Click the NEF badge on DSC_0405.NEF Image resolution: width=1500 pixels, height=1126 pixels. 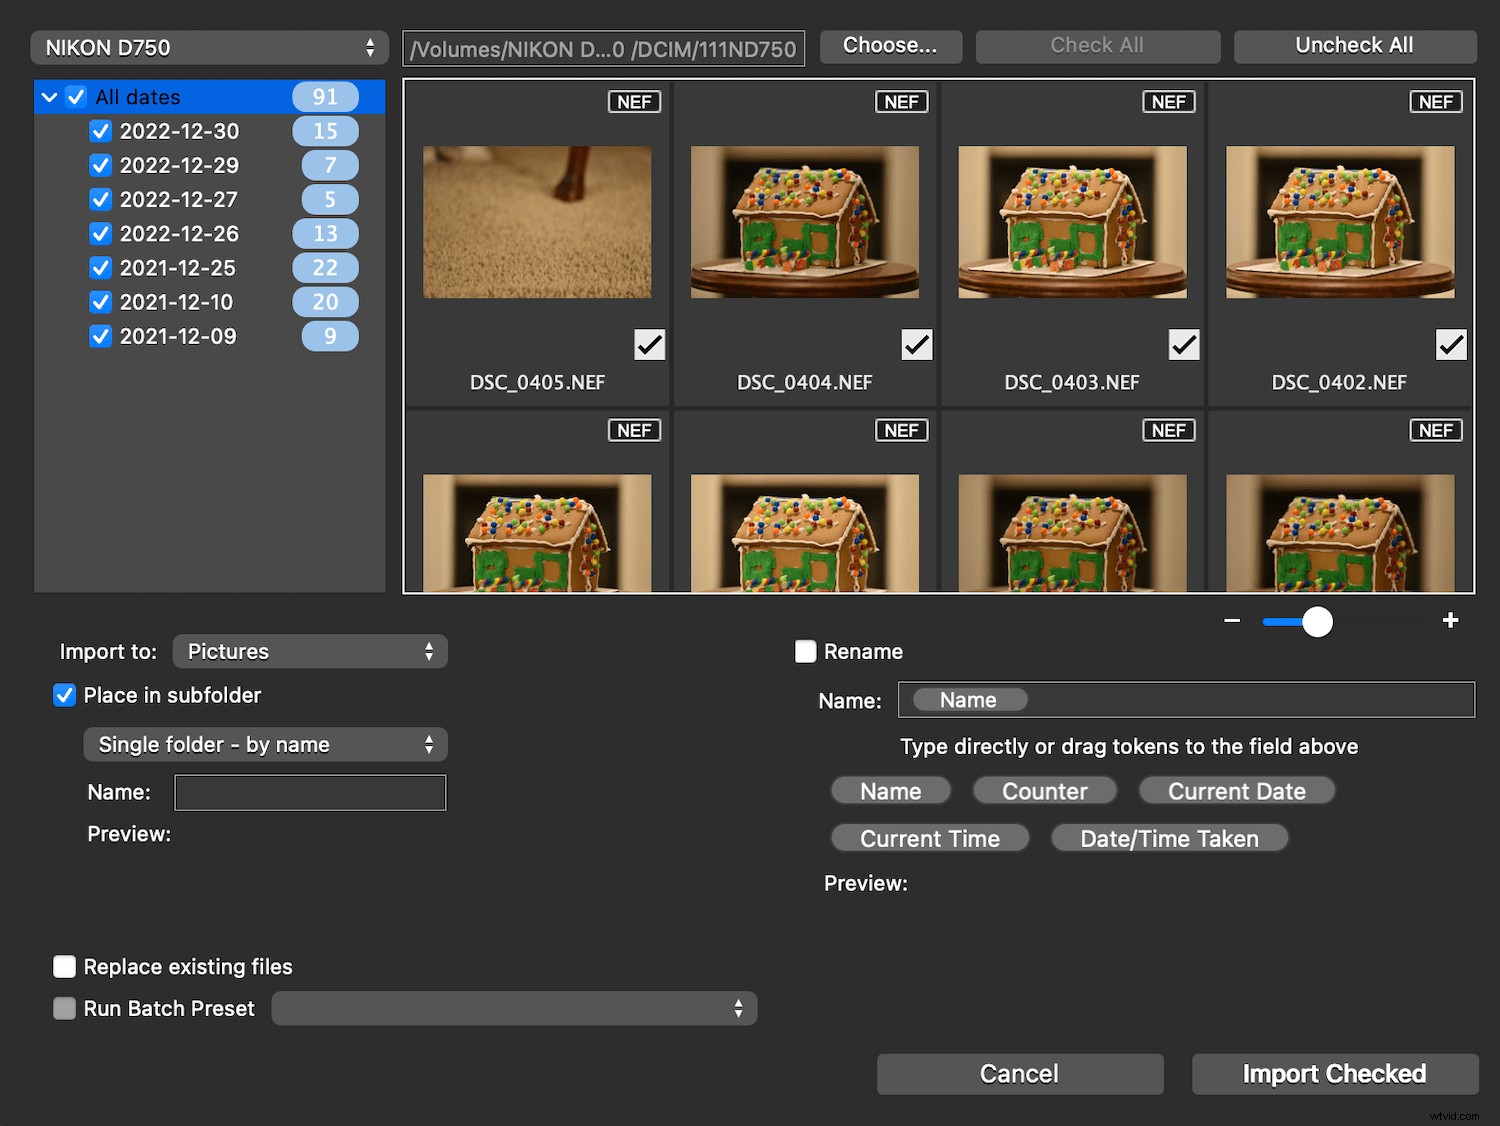pyautogui.click(x=635, y=101)
